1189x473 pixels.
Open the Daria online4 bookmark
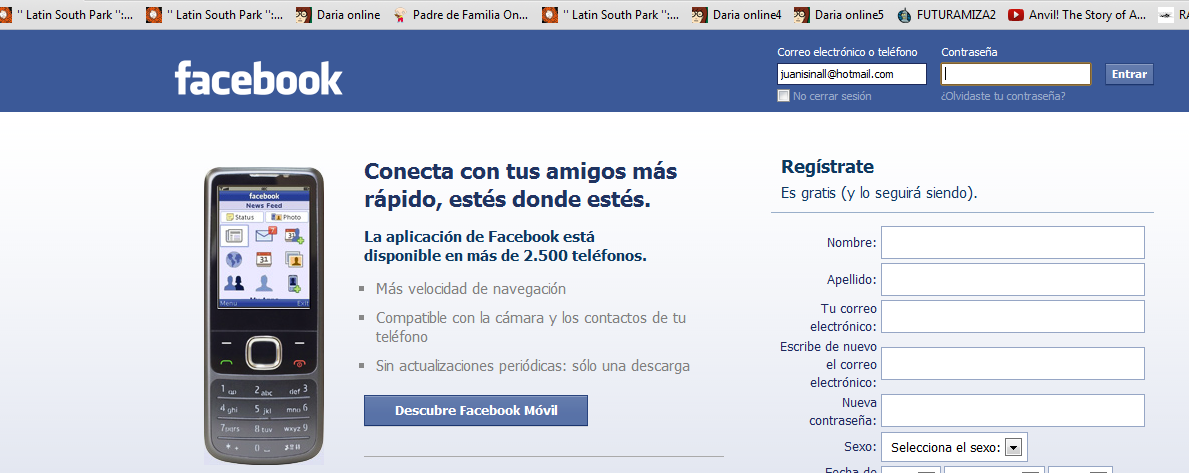(x=737, y=14)
